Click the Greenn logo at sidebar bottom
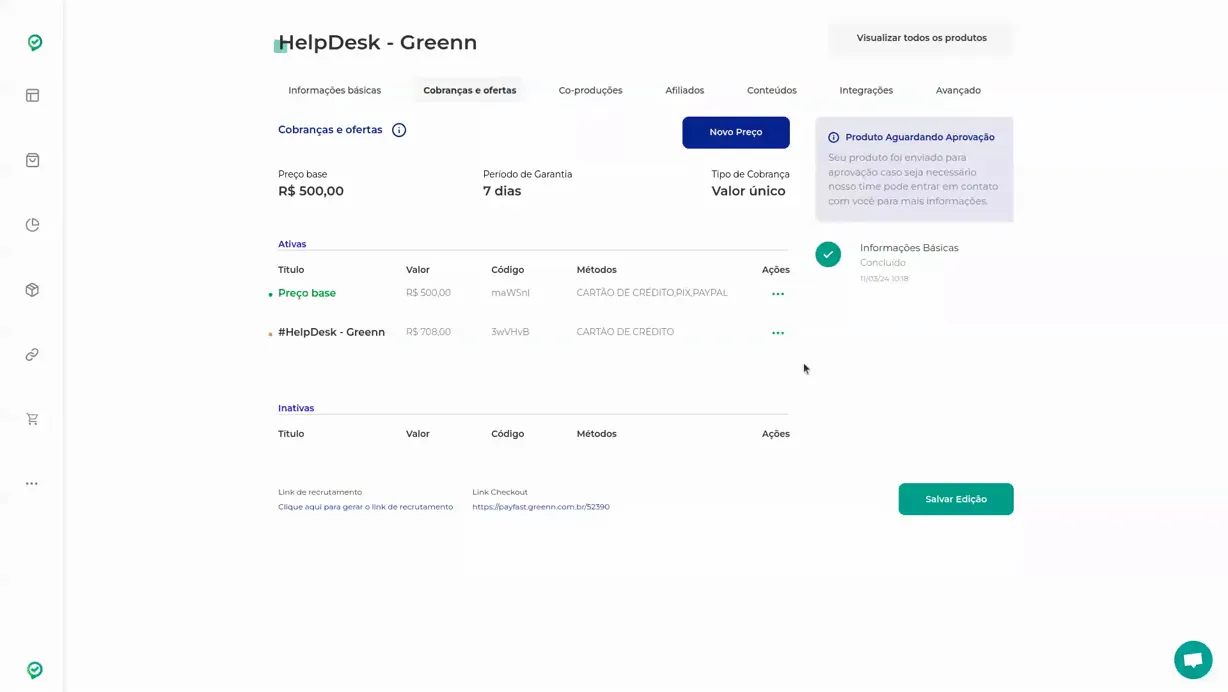1228x692 pixels. click(x=35, y=670)
